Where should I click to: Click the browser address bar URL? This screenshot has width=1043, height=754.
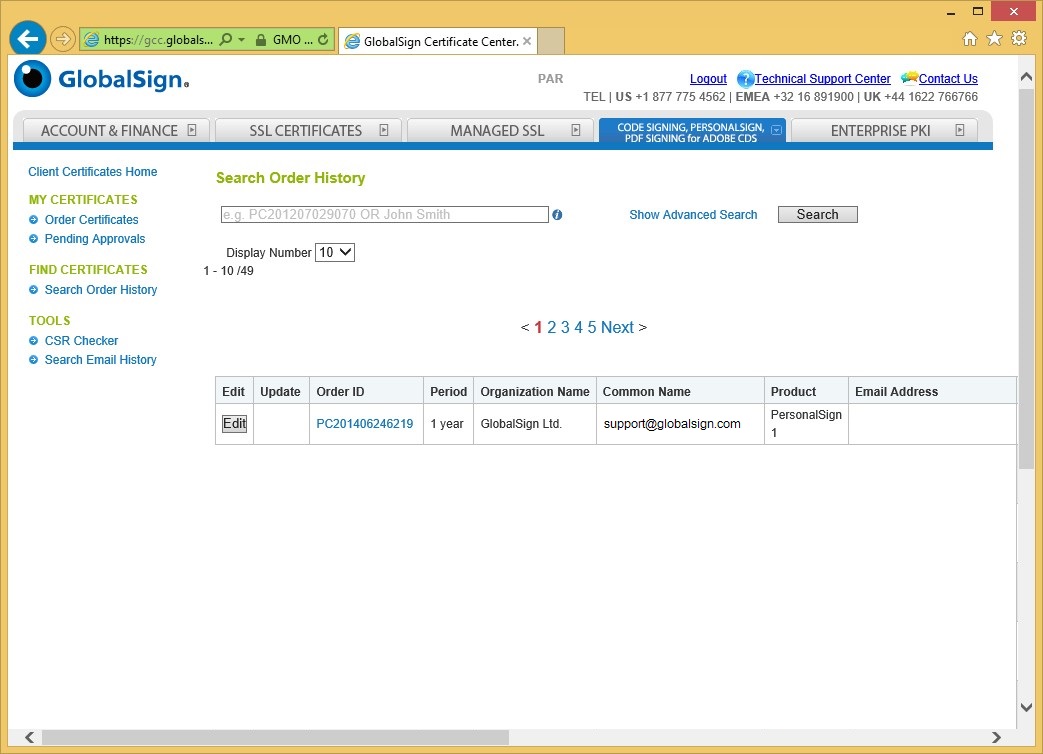[158, 40]
